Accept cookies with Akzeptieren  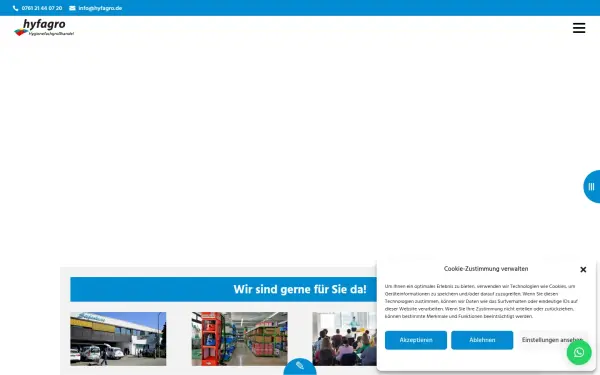[x=416, y=340]
